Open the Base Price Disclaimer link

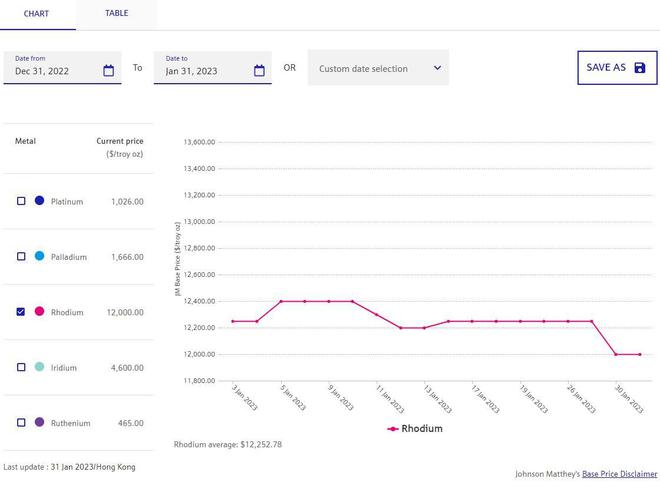click(x=620, y=473)
